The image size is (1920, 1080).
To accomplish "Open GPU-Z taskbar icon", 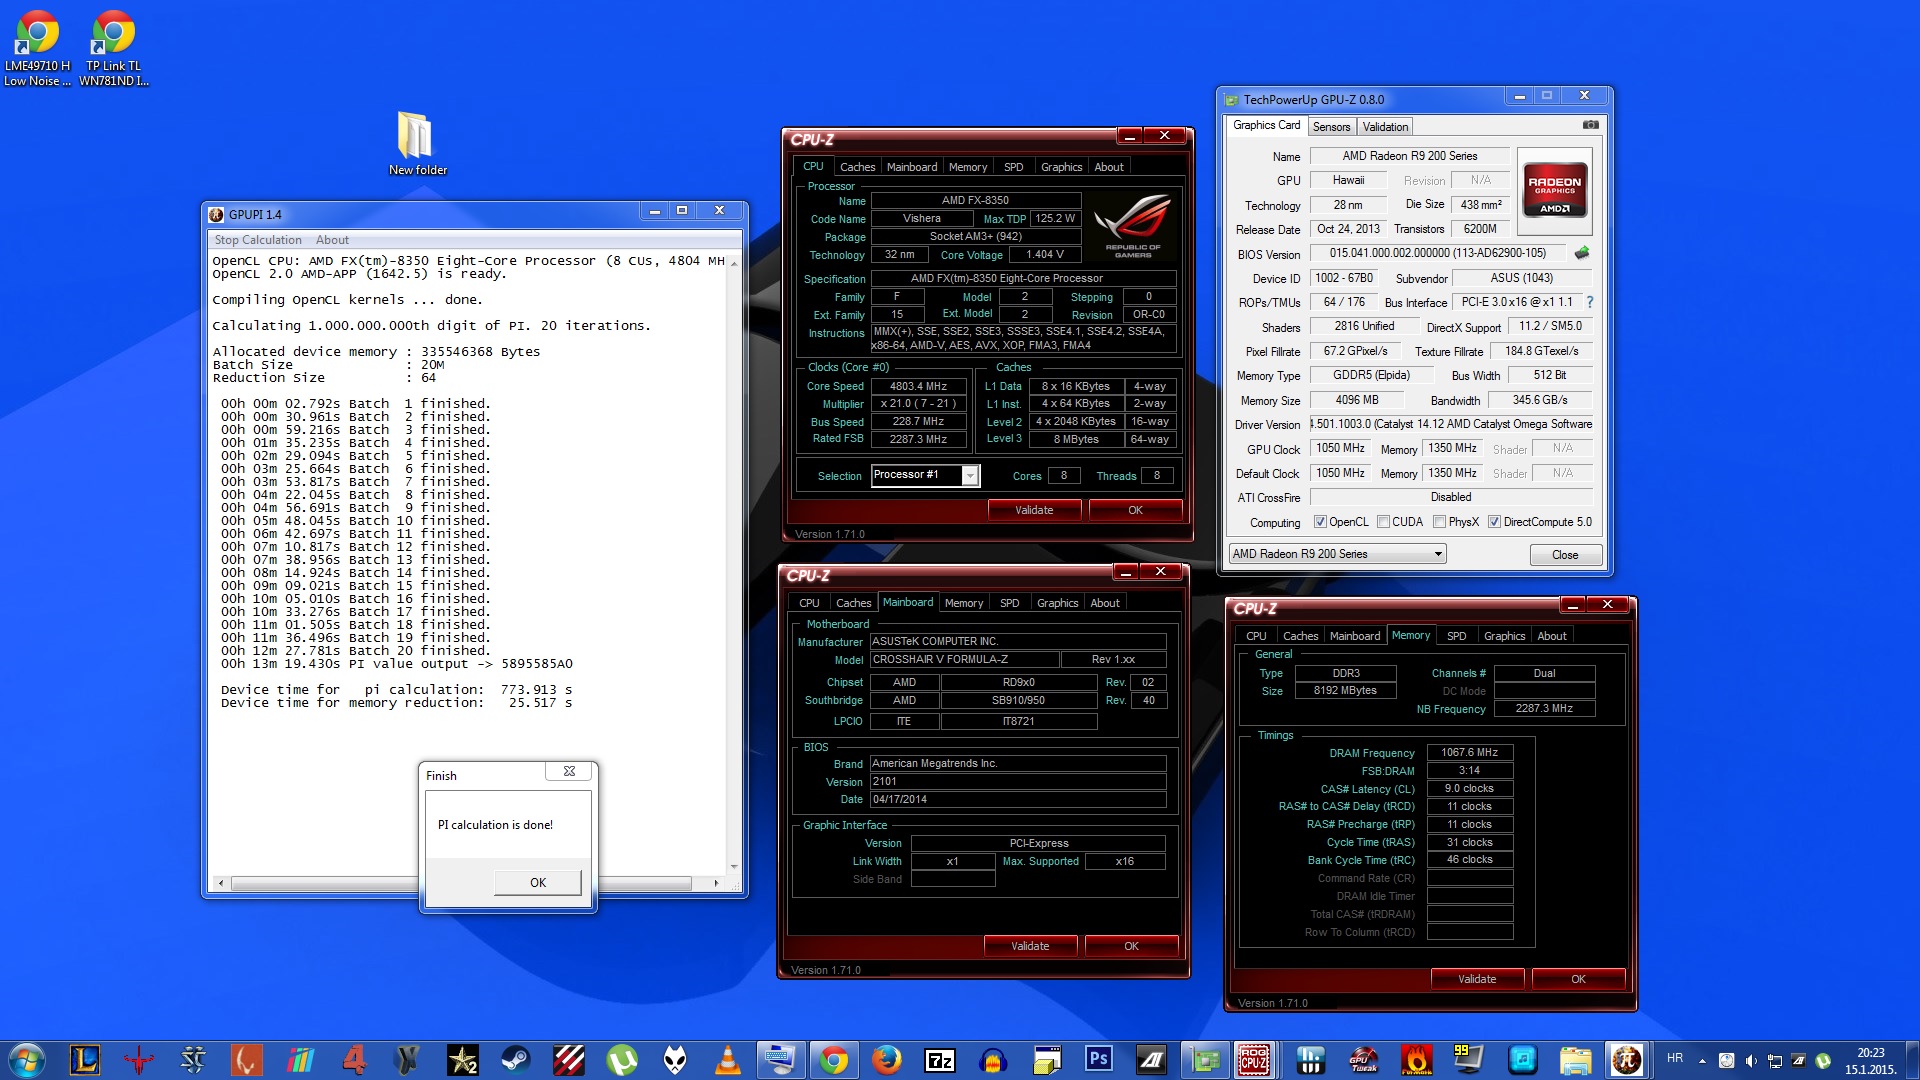I will [1204, 1059].
